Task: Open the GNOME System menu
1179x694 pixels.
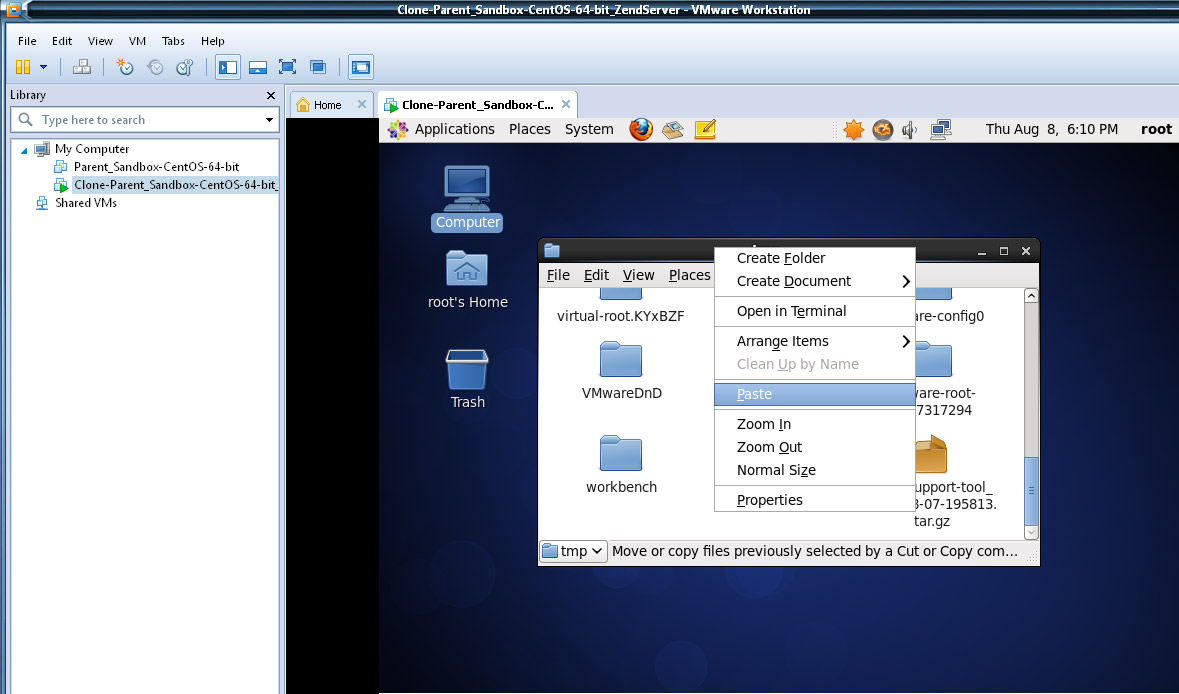Action: (x=589, y=129)
